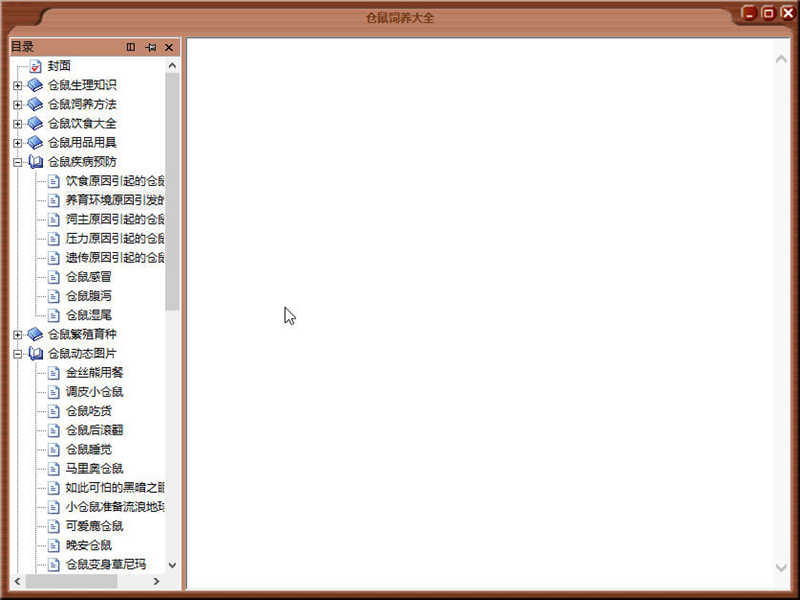
Task: Open the 小仓鼠准备流浪地球 picture page
Action: pos(115,507)
